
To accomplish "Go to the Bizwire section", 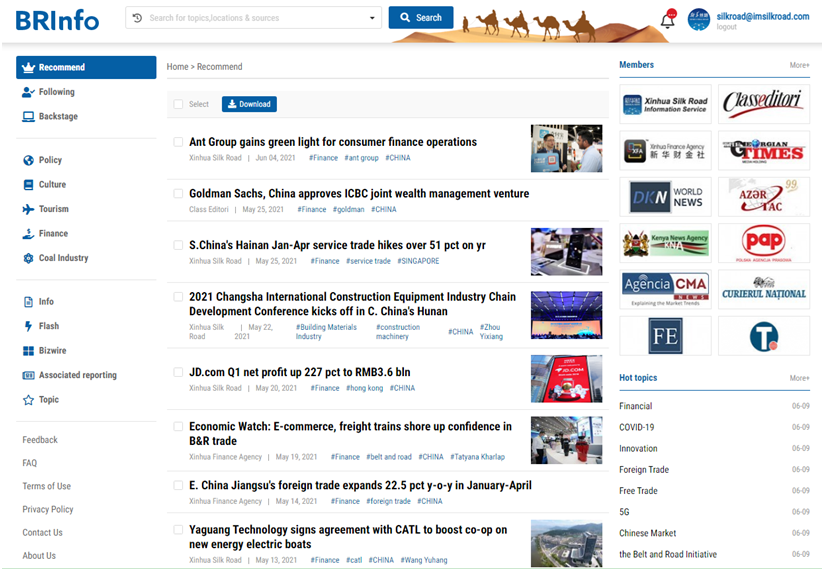I will coord(52,351).
